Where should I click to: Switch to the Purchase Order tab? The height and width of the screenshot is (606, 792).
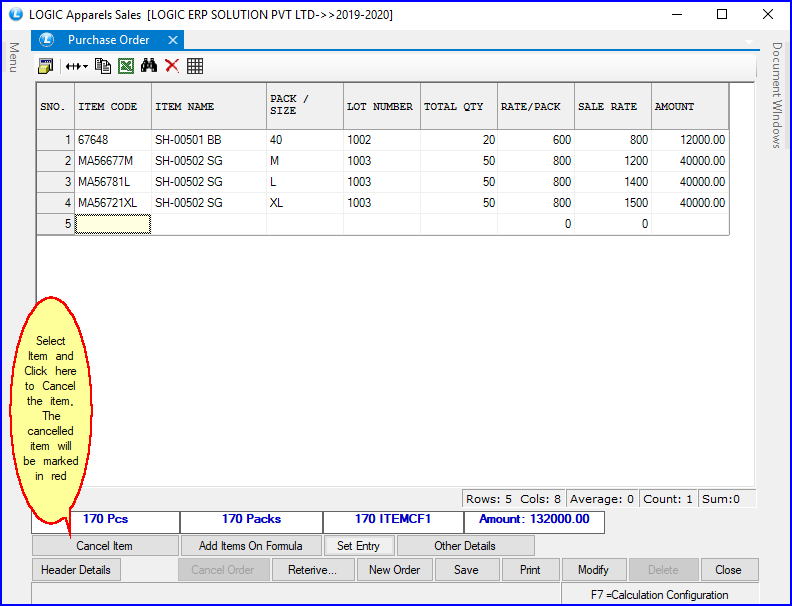pos(109,40)
